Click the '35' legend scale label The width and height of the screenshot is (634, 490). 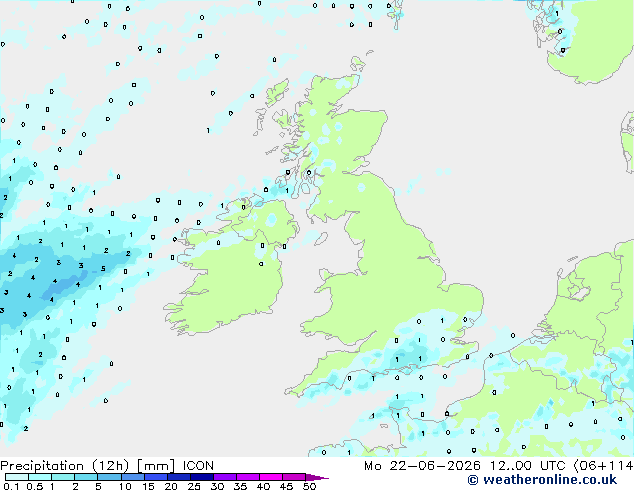[x=241, y=486]
